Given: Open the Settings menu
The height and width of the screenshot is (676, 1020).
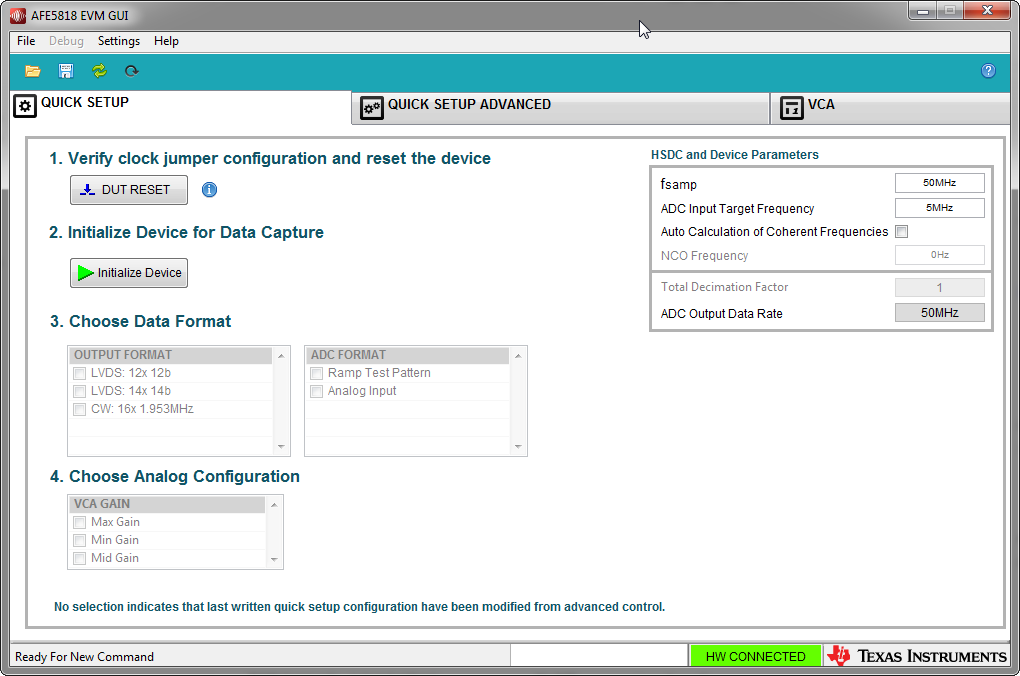Looking at the screenshot, I should pos(119,41).
